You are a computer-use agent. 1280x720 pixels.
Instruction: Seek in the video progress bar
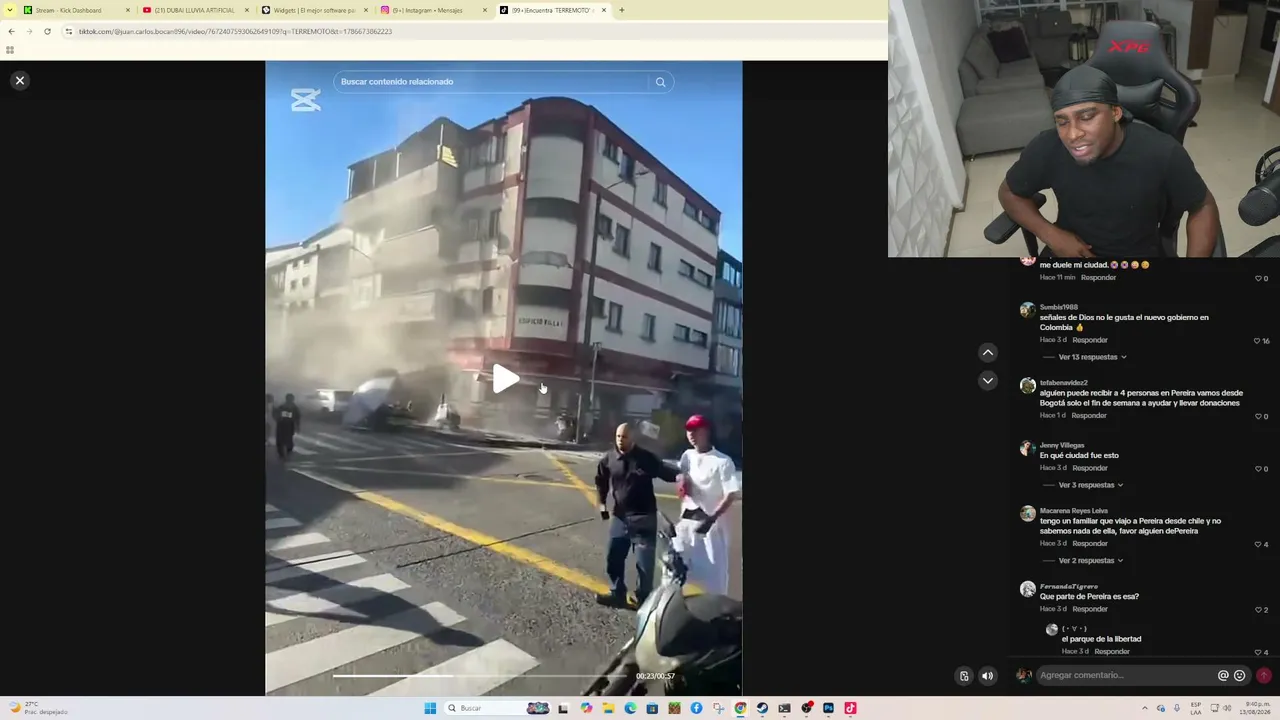(482, 676)
